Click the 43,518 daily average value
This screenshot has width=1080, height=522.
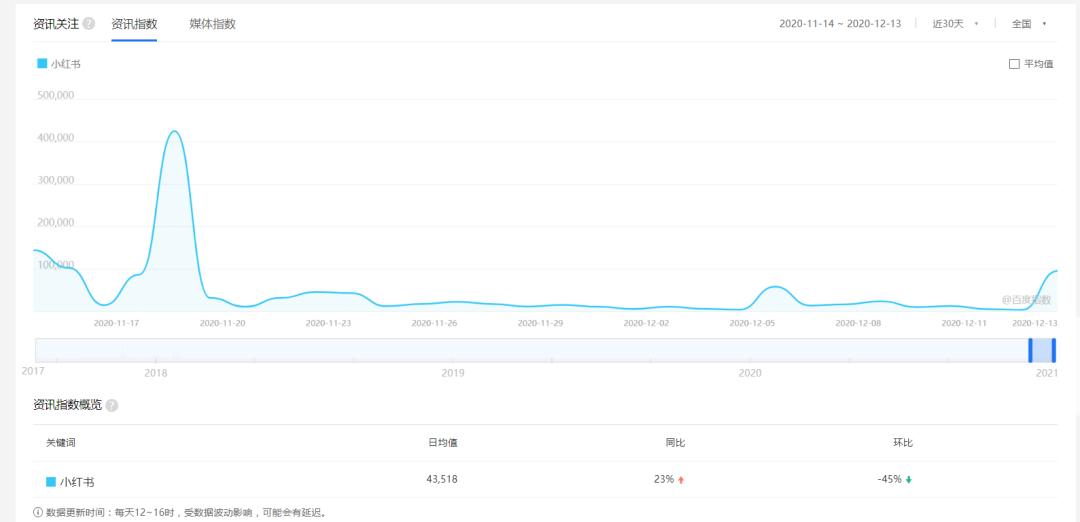(442, 479)
